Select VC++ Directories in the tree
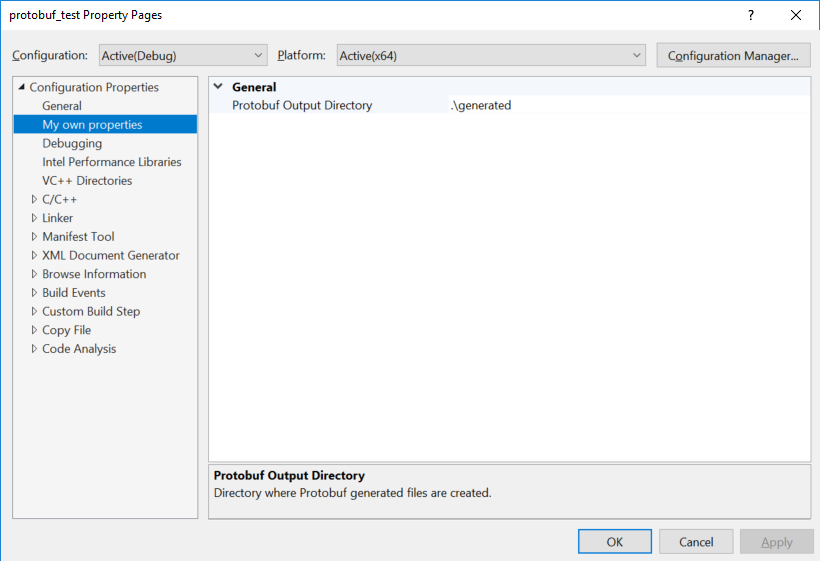Screen dimensions: 820x561 click(87, 181)
